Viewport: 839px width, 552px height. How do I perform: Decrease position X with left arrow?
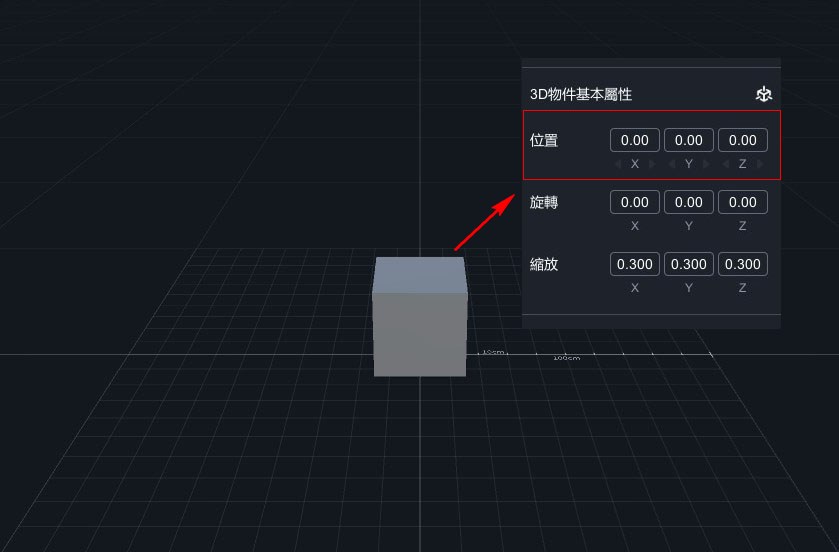pos(618,164)
